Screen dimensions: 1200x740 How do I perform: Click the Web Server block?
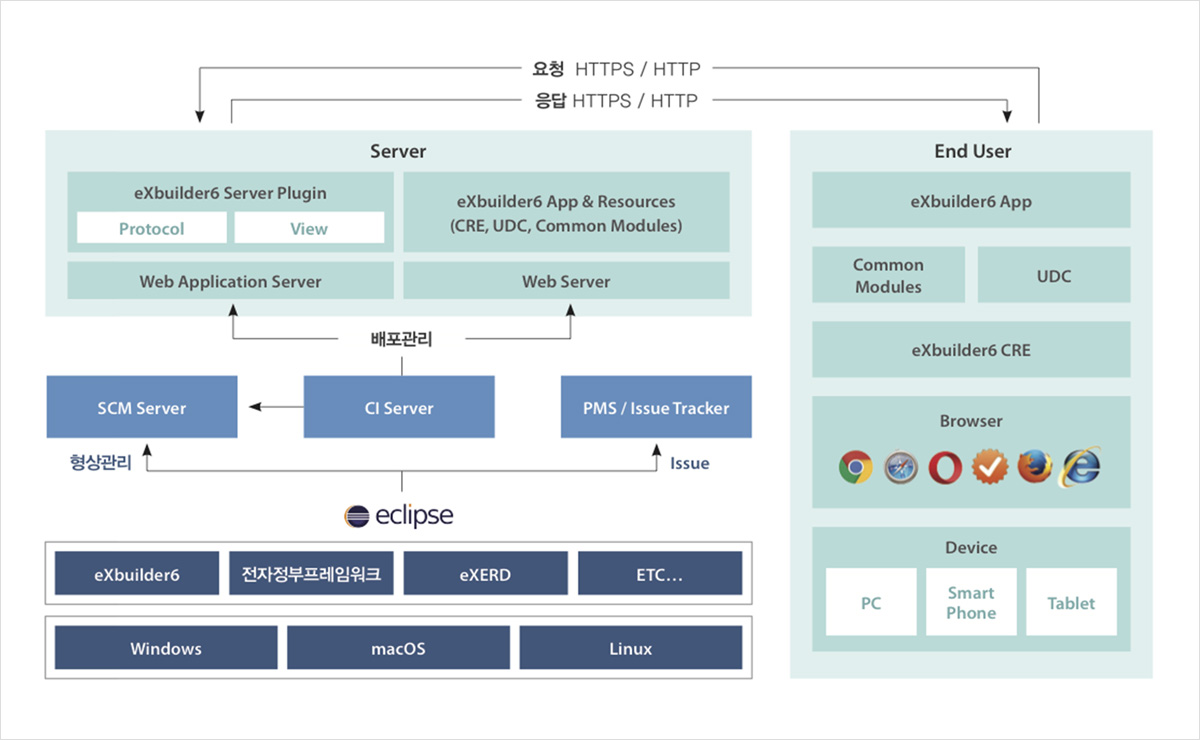(x=566, y=281)
